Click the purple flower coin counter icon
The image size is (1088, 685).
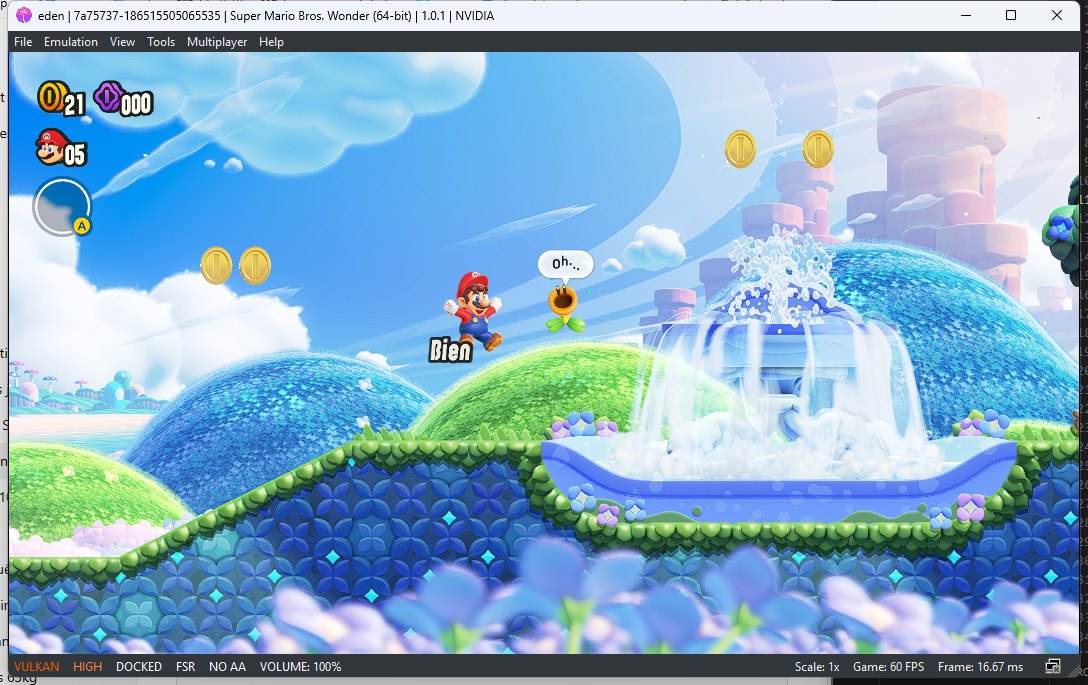pos(108,97)
